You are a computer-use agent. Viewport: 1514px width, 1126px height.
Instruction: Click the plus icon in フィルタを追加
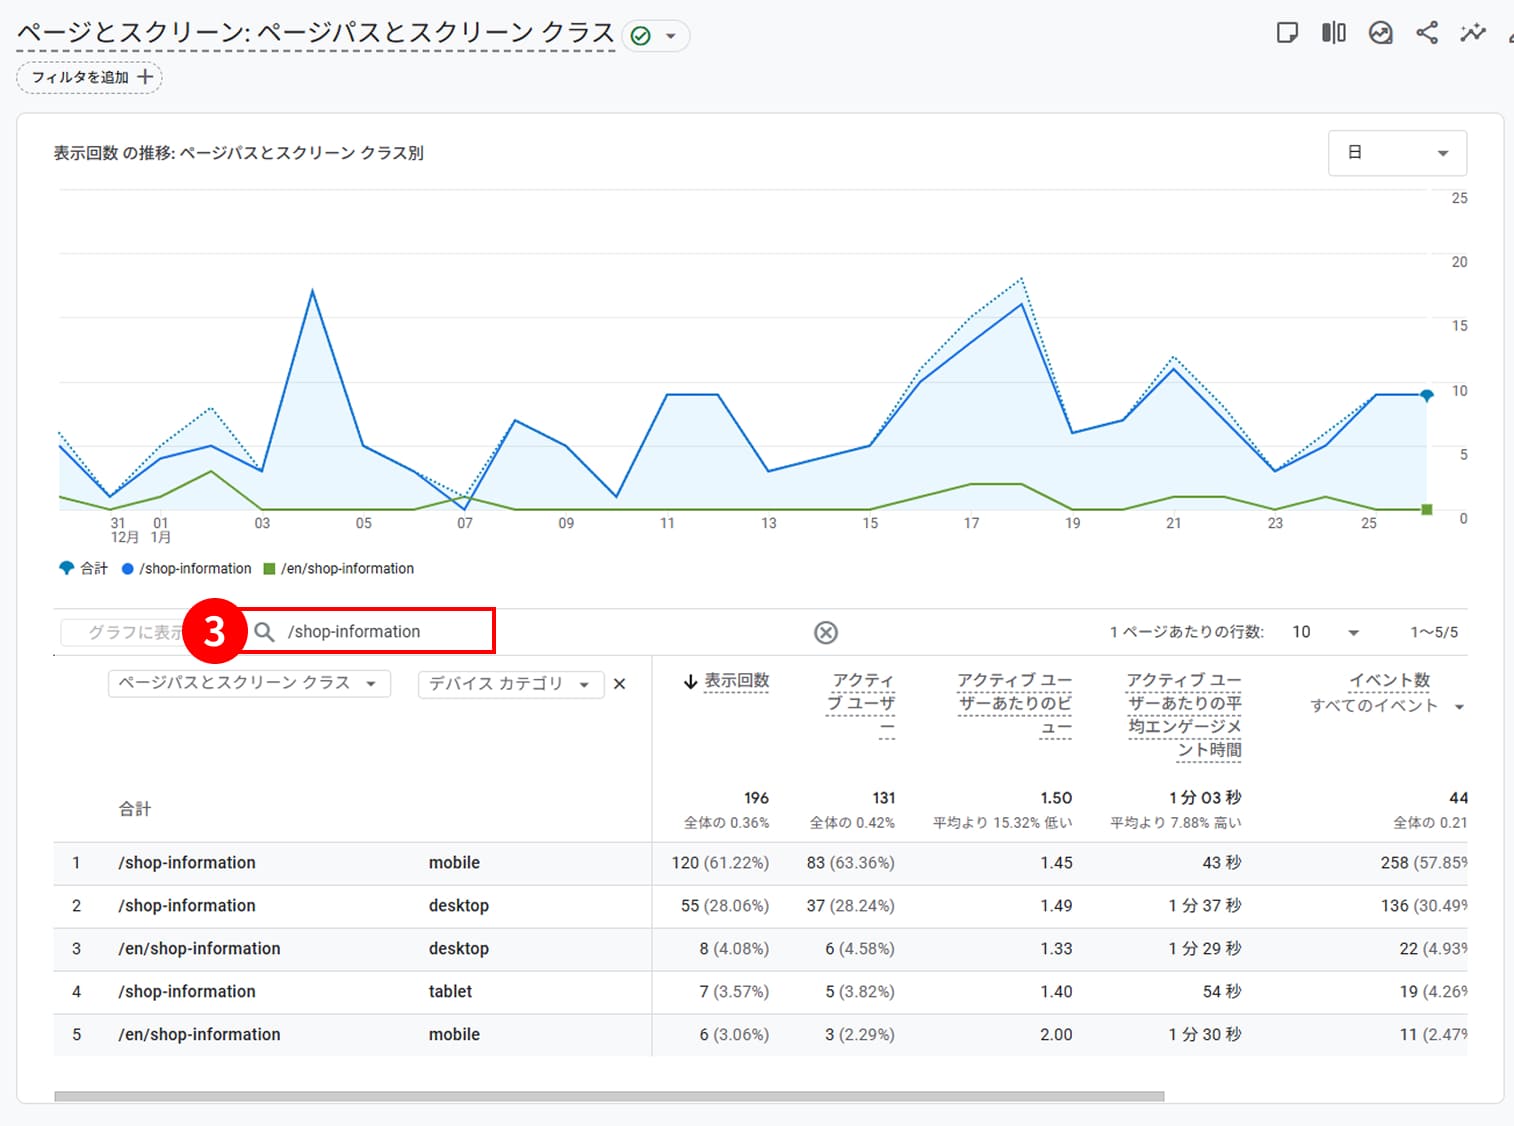click(x=145, y=77)
